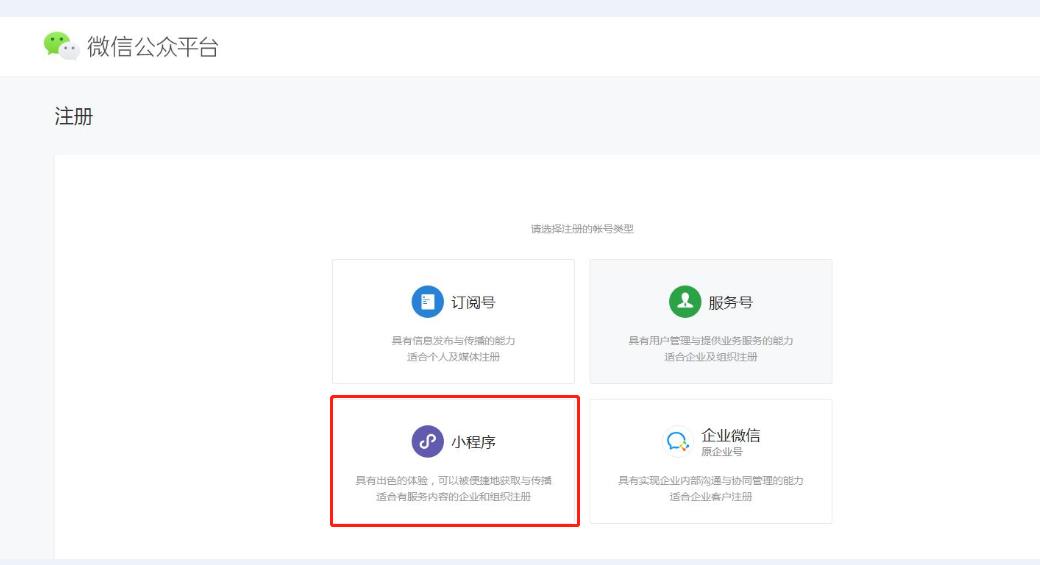
Task: Choose the 小程序 account type label
Action: coord(473,442)
